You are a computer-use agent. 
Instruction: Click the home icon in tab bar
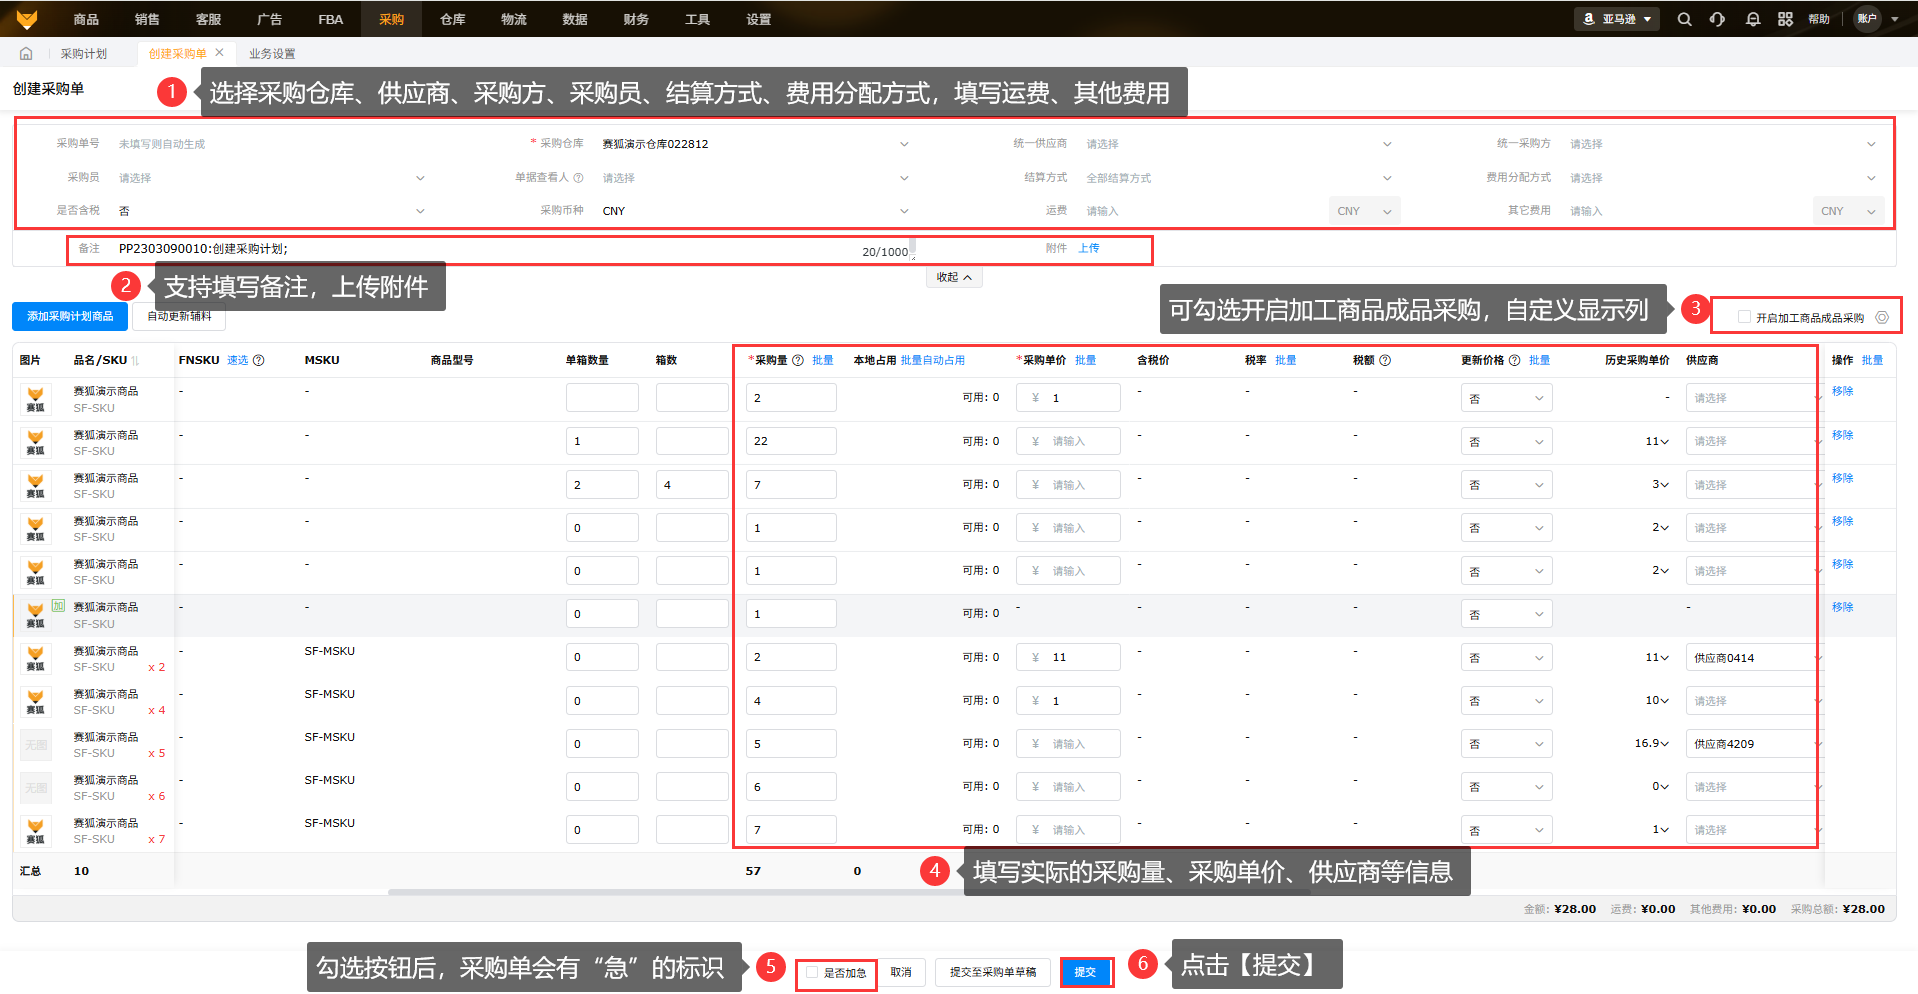26,54
